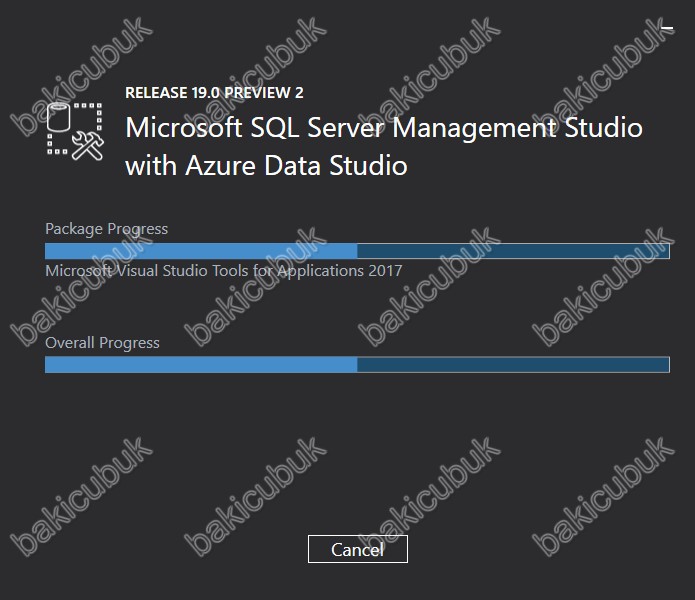Click the with Azure Data Studio subtitle line
The image size is (695, 600).
click(x=266, y=166)
